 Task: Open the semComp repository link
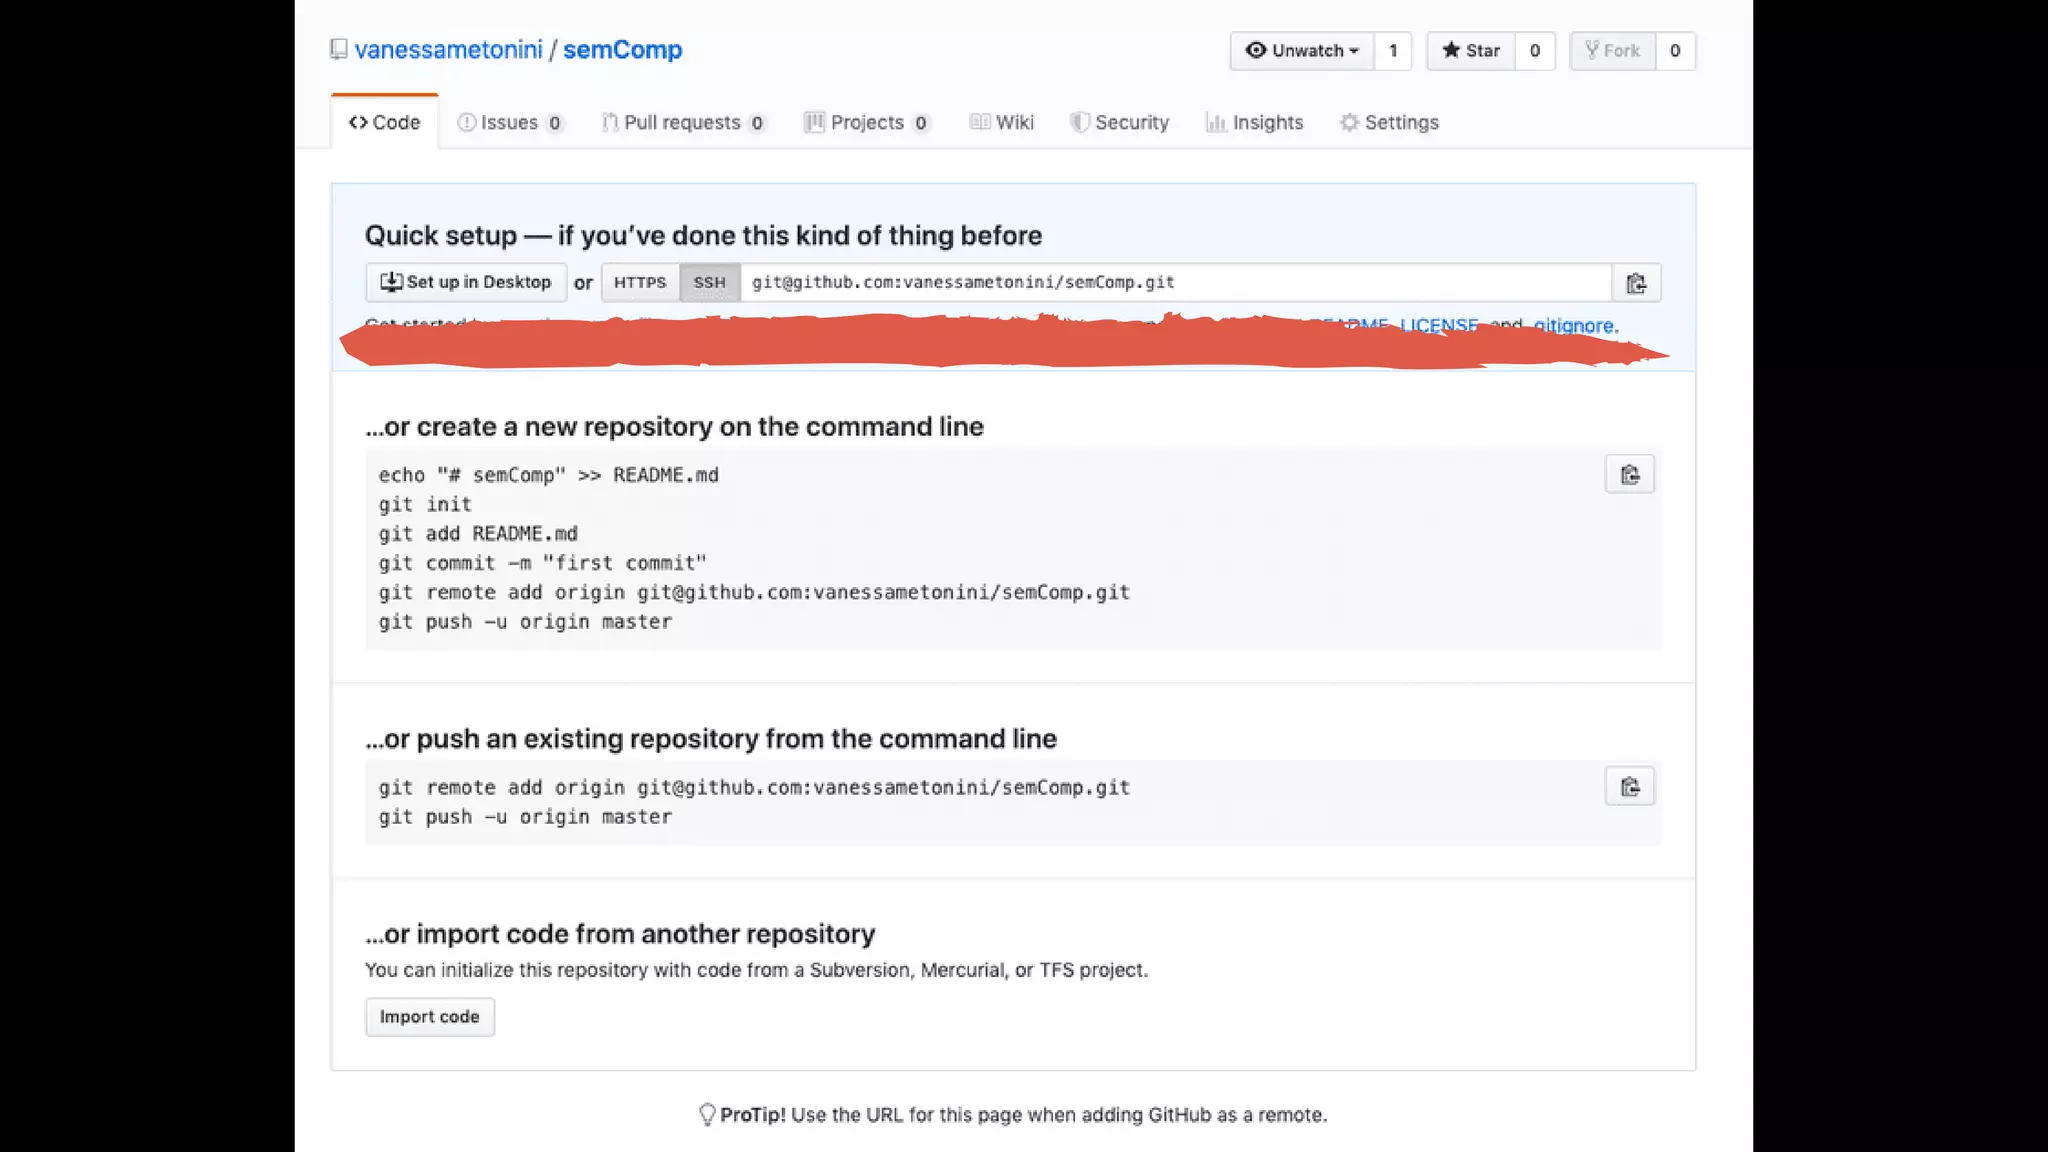pos(622,50)
